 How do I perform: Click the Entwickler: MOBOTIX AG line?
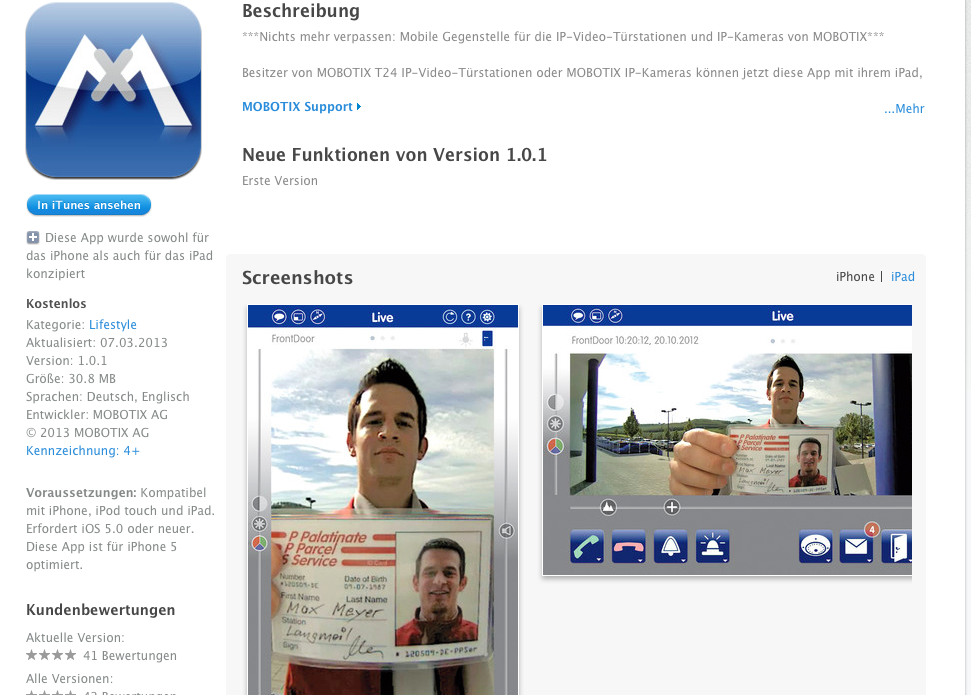point(97,414)
